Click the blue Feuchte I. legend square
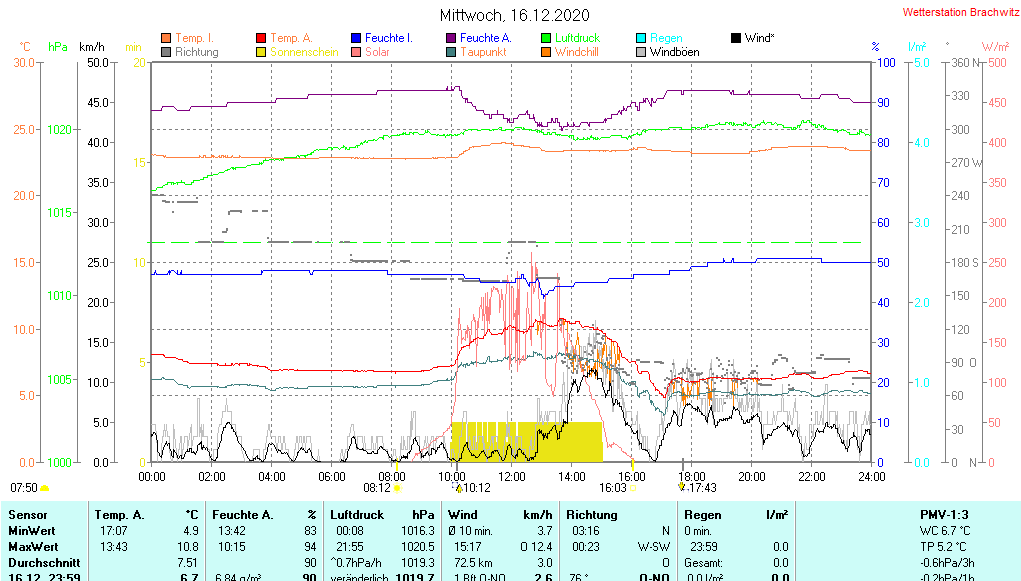1021x581 pixels. [357, 38]
